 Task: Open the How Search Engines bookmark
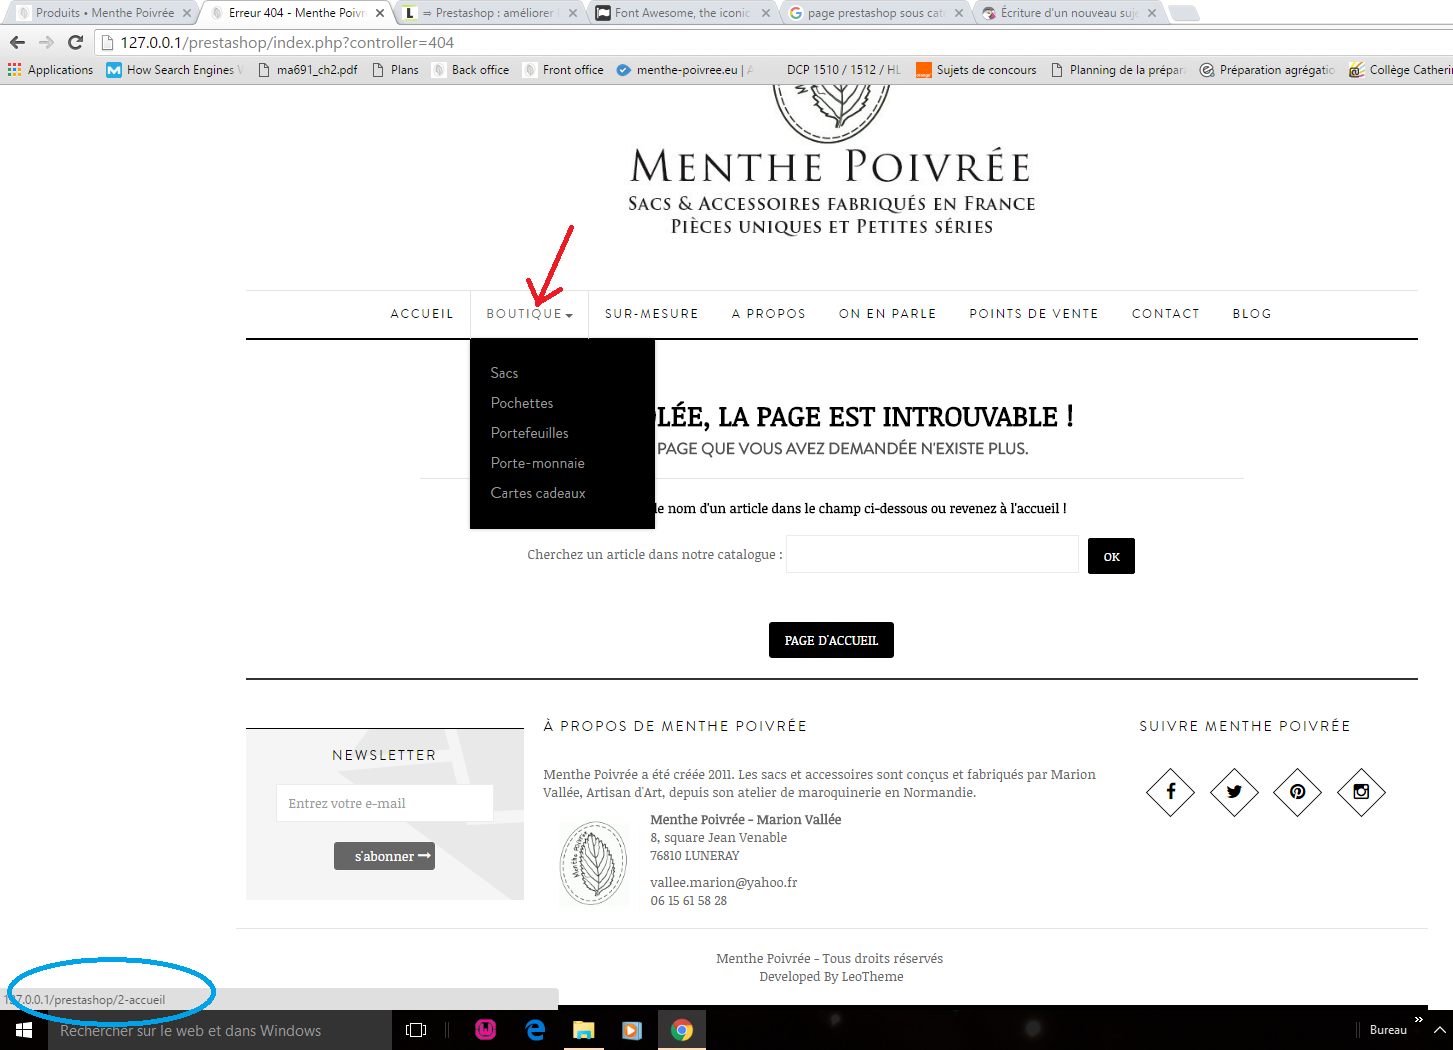click(175, 70)
